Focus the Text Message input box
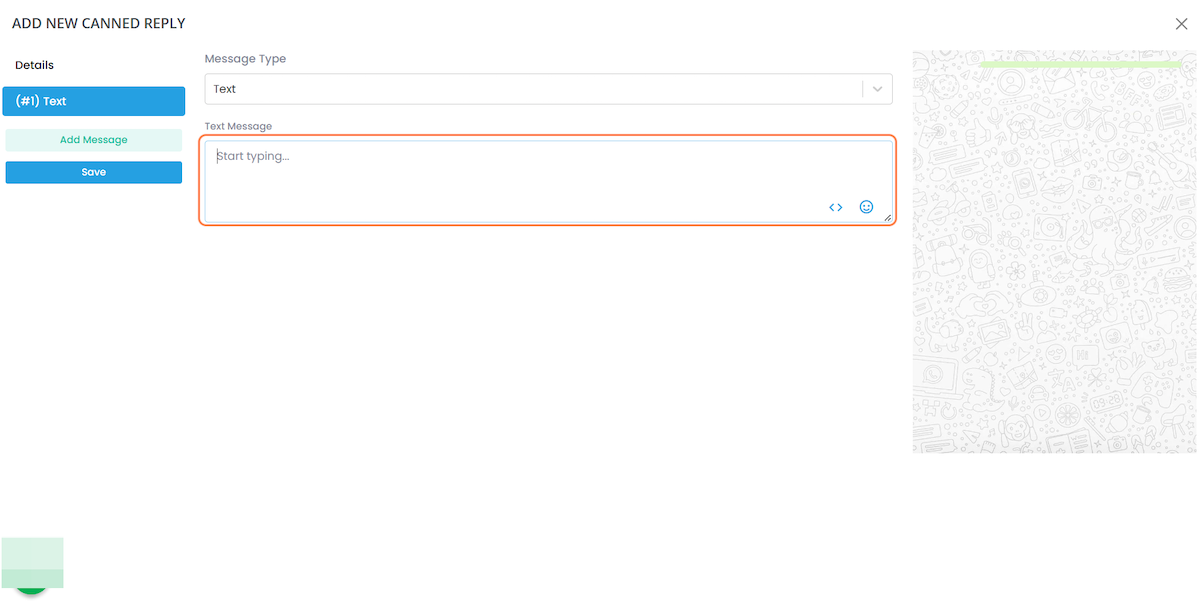The width and height of the screenshot is (1200, 601). coord(548,181)
